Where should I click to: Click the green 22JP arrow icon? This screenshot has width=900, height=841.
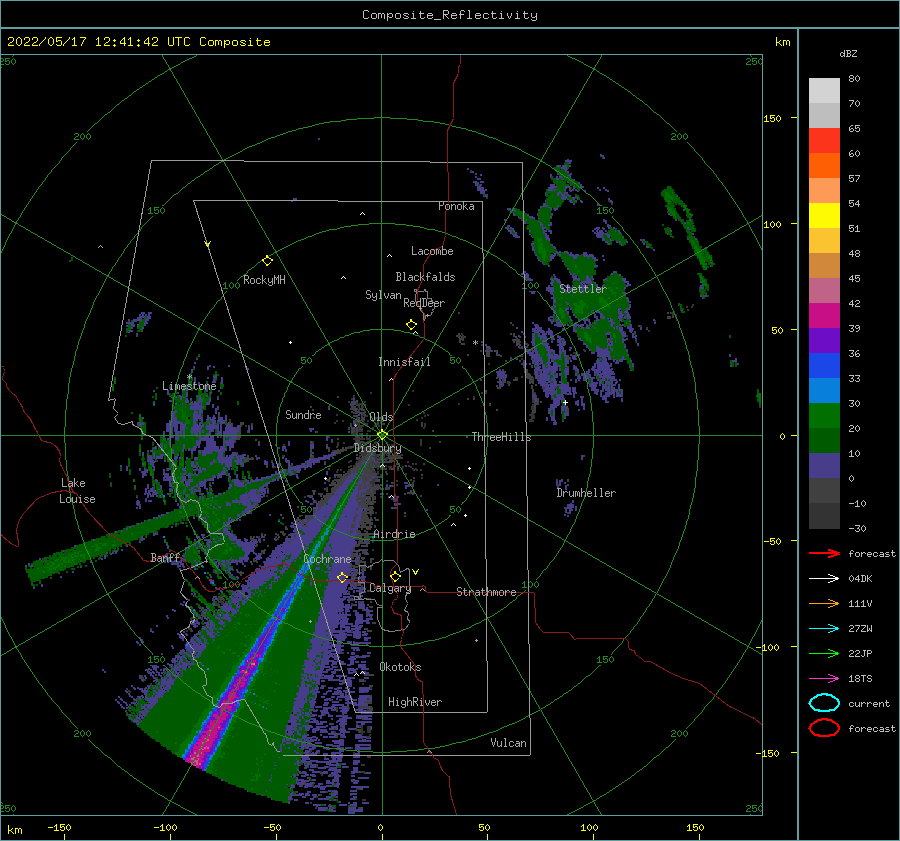(x=824, y=653)
